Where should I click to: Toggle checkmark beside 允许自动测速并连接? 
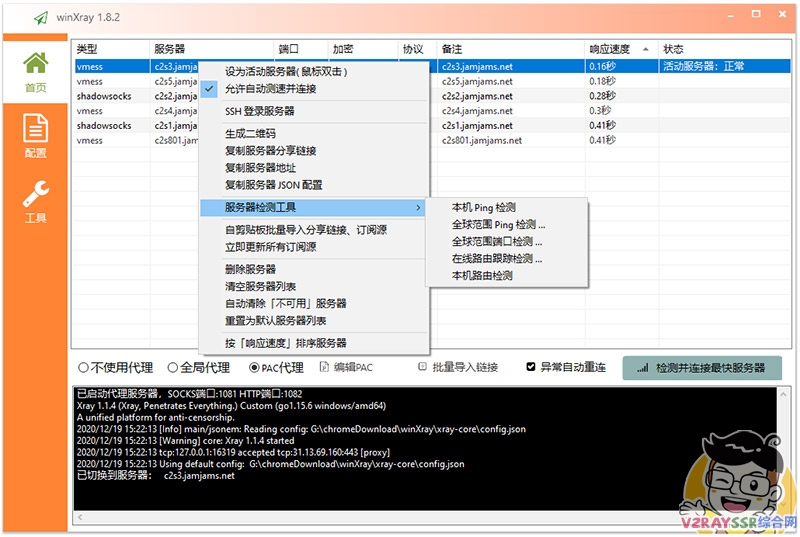tap(209, 89)
